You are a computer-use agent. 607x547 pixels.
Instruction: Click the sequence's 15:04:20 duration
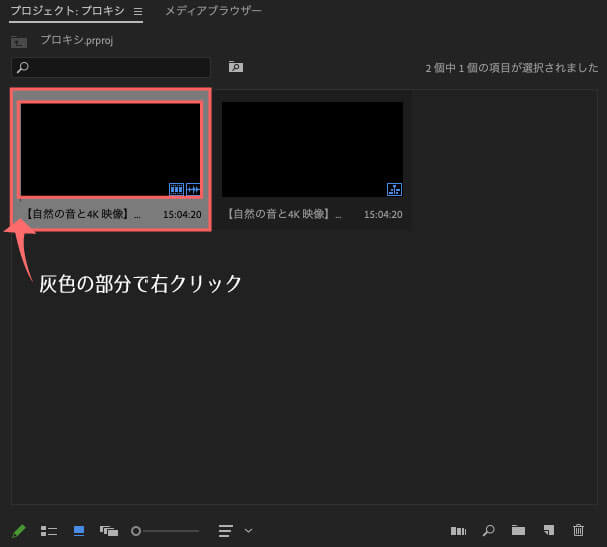click(x=383, y=214)
